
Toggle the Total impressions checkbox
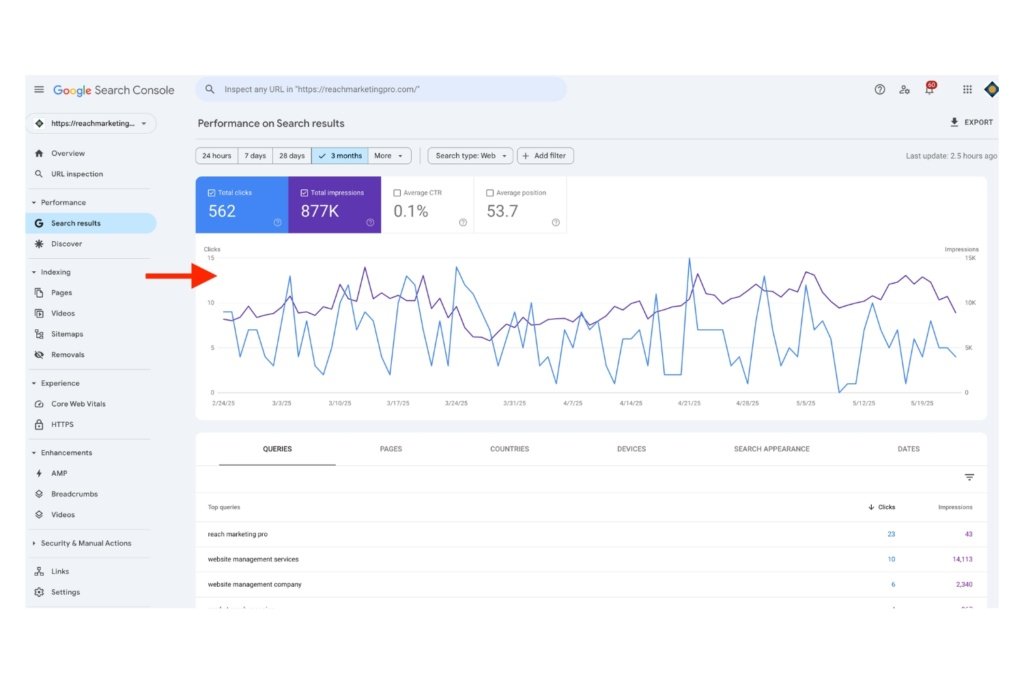click(x=304, y=193)
